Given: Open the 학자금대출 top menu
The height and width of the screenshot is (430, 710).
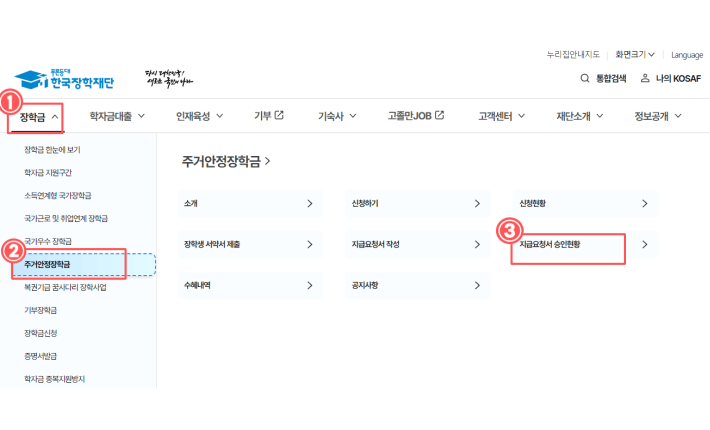Looking at the screenshot, I should pyautogui.click(x=117, y=116).
